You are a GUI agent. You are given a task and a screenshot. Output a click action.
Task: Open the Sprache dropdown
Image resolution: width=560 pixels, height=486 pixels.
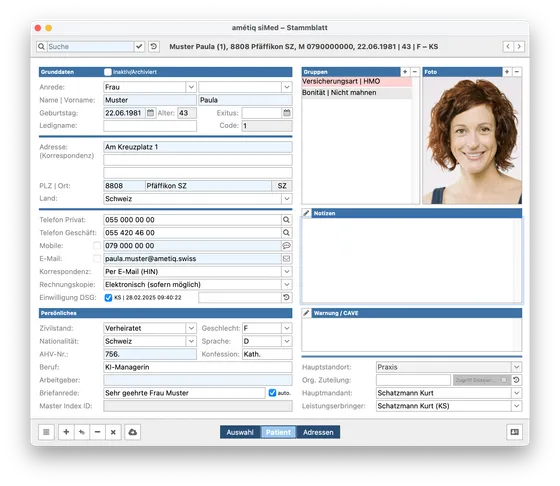(287, 341)
